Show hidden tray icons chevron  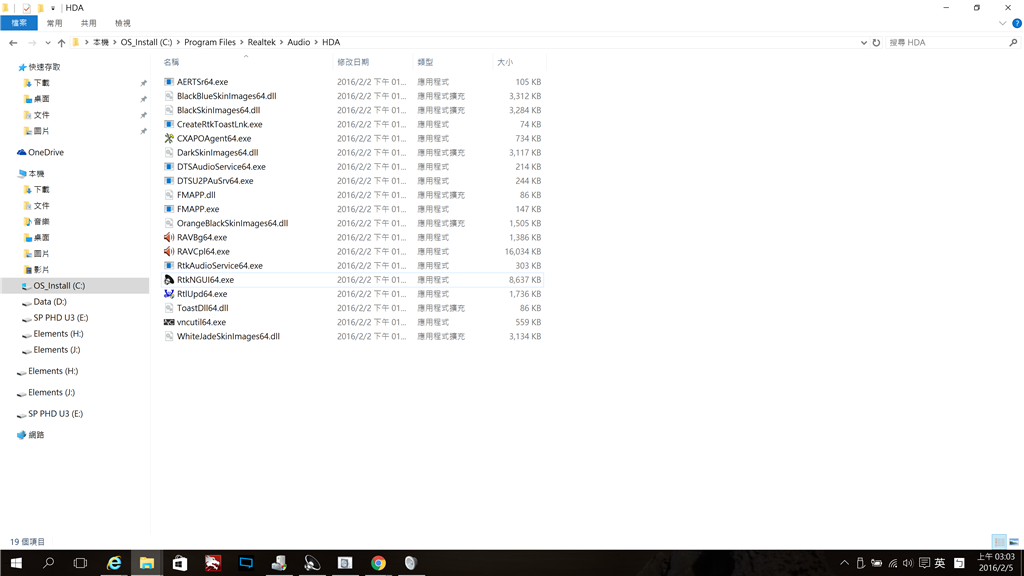(844, 563)
